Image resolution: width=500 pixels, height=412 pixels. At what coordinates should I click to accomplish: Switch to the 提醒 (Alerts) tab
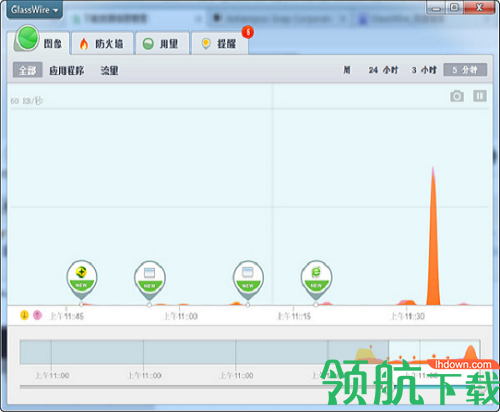point(220,43)
